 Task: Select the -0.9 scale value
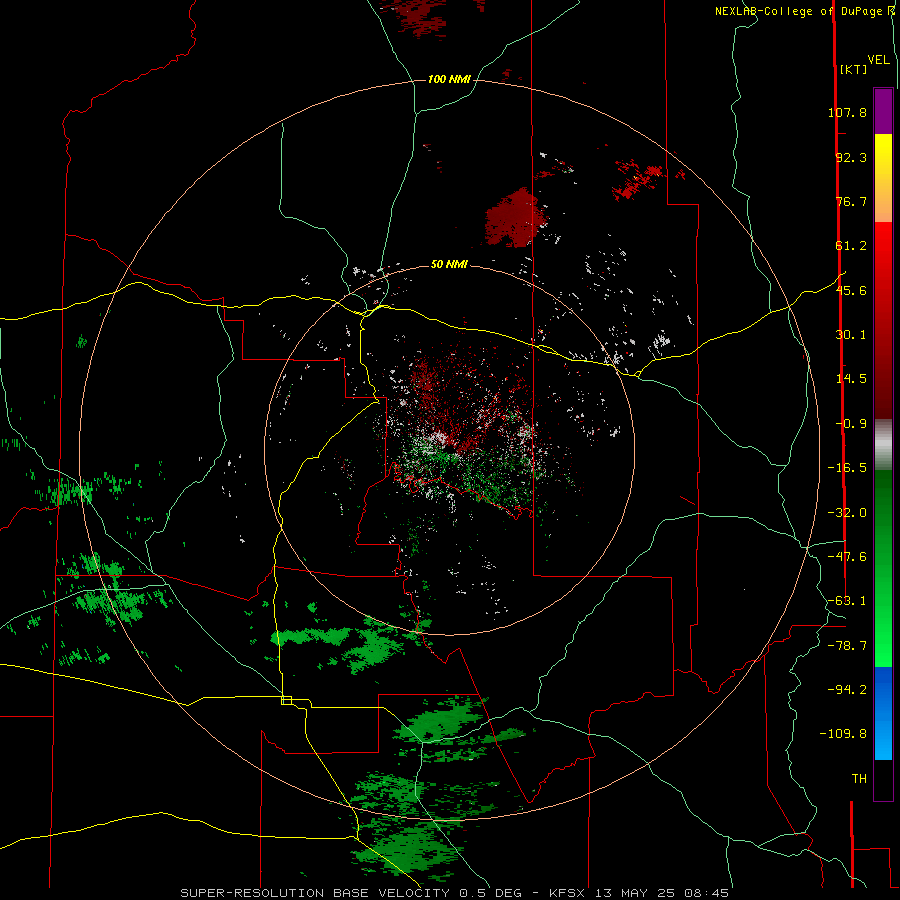tap(851, 424)
